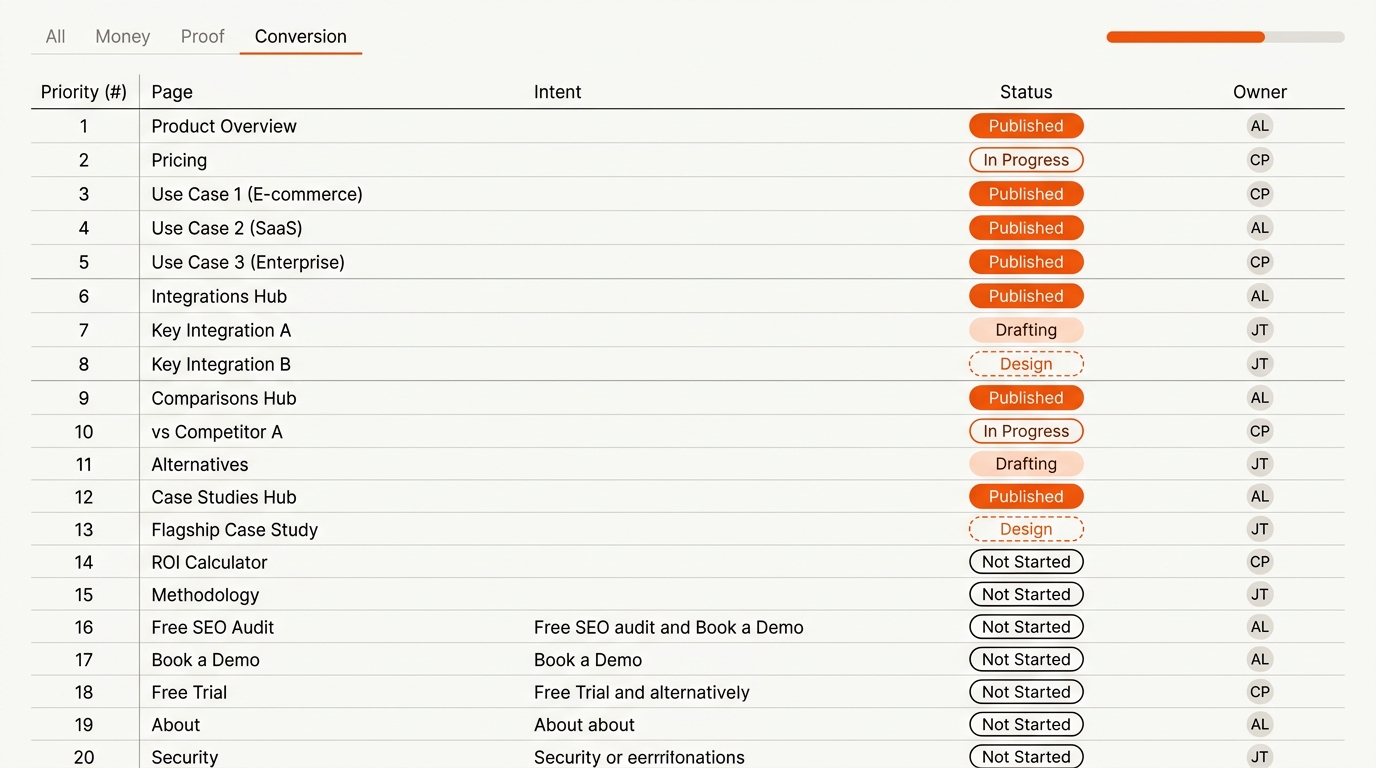Click priority number 10 cell
This screenshot has width=1376, height=768.
pyautogui.click(x=84, y=431)
